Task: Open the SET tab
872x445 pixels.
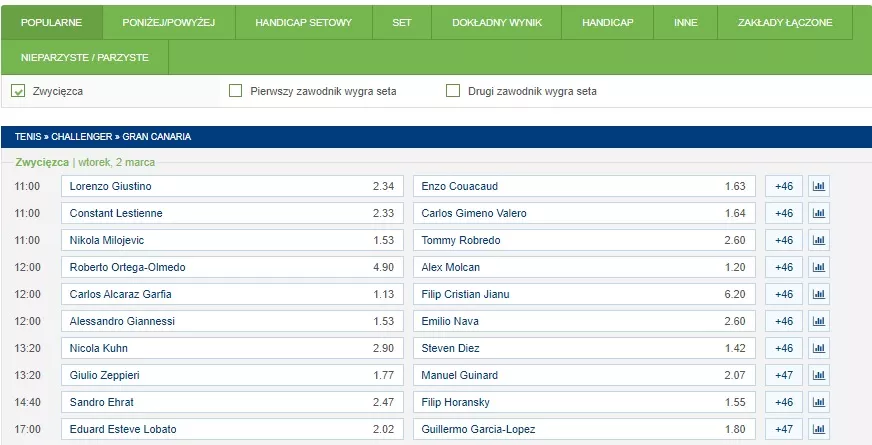Action: click(402, 23)
